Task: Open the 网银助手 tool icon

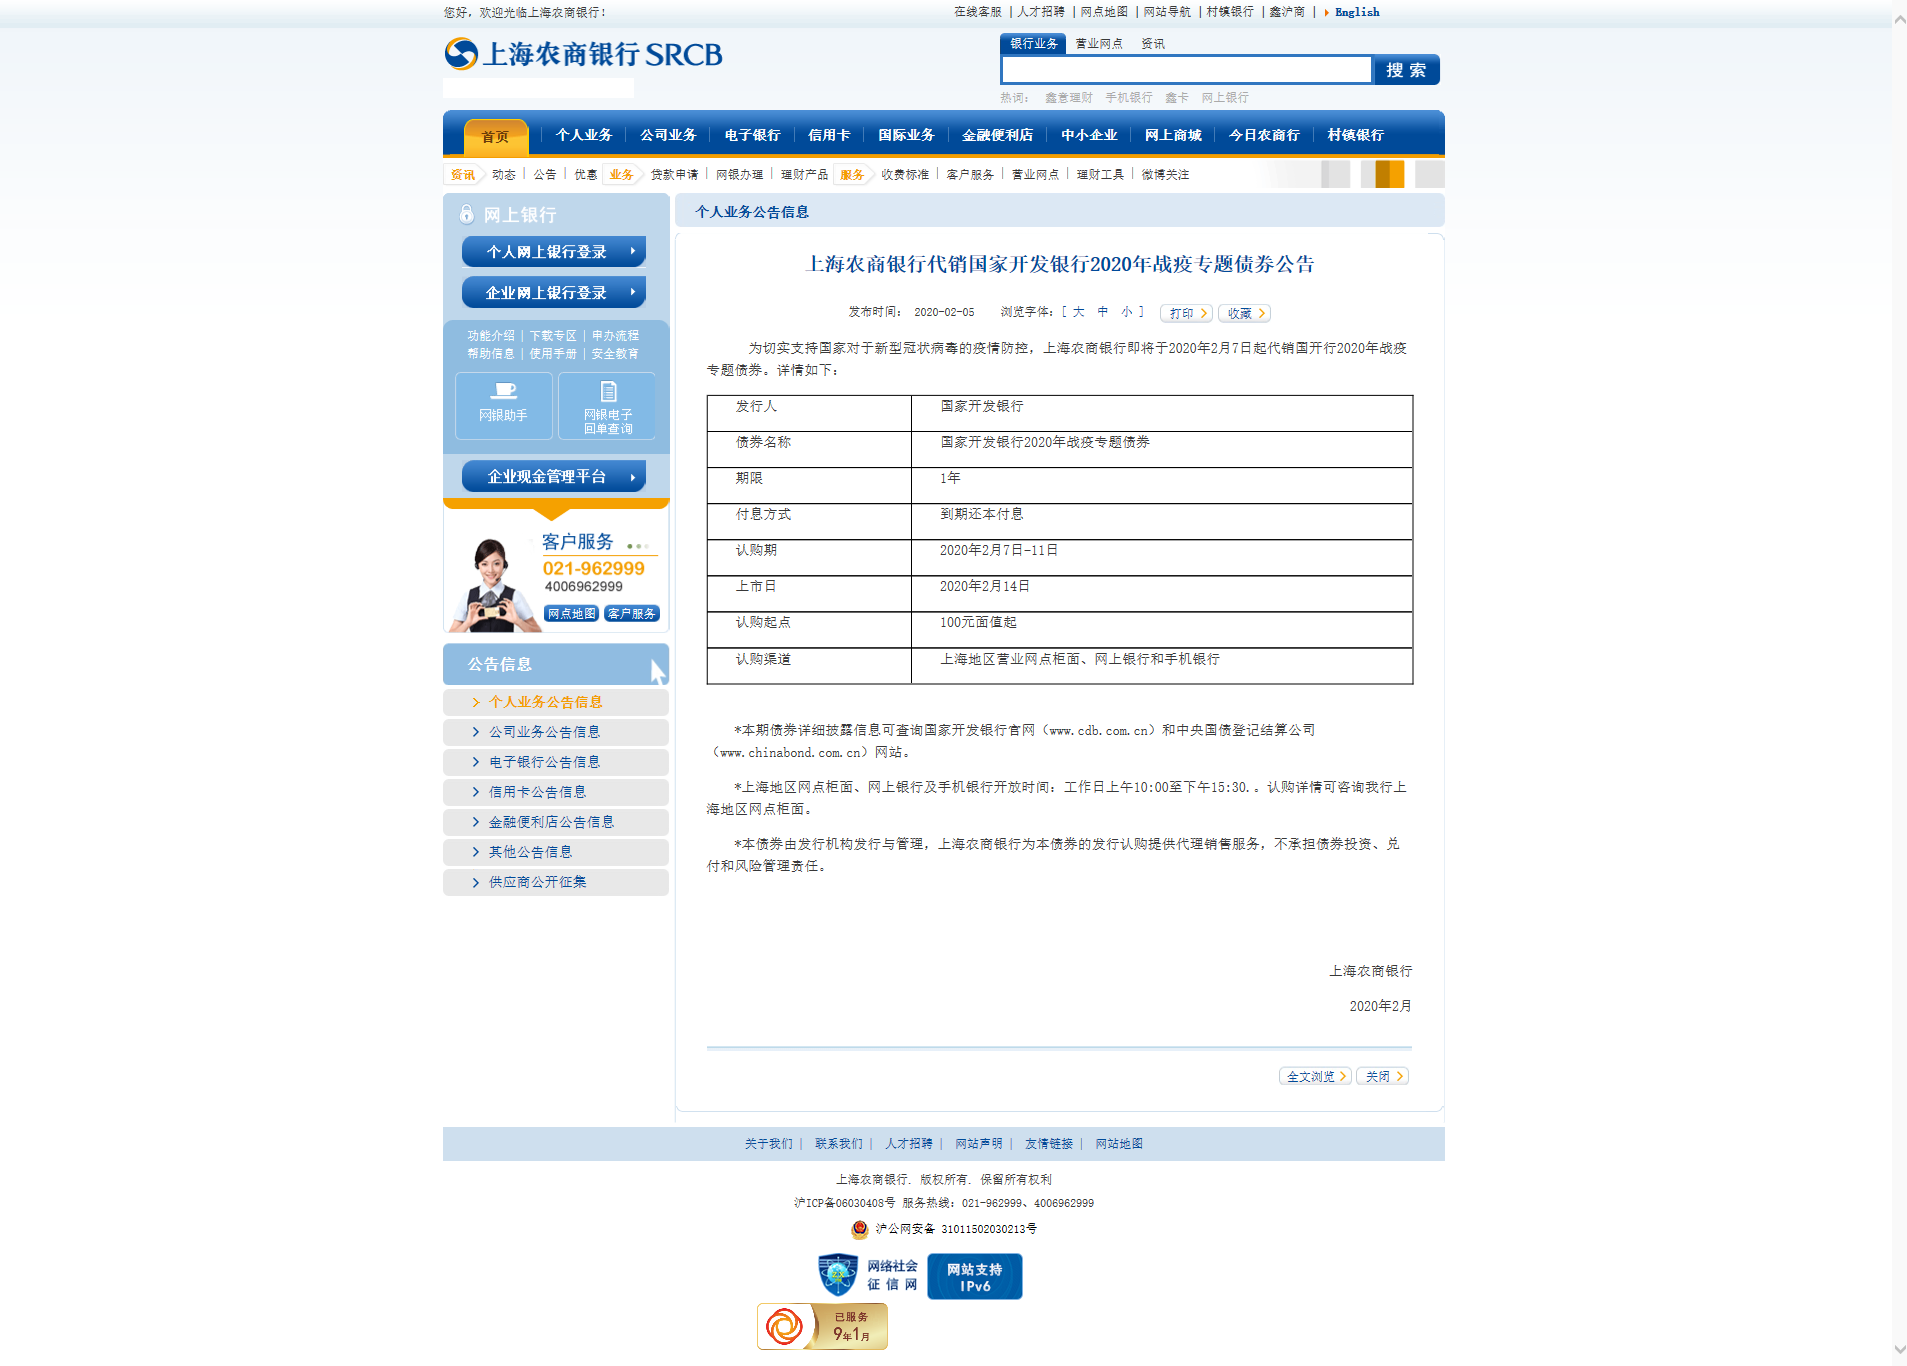Action: [503, 405]
